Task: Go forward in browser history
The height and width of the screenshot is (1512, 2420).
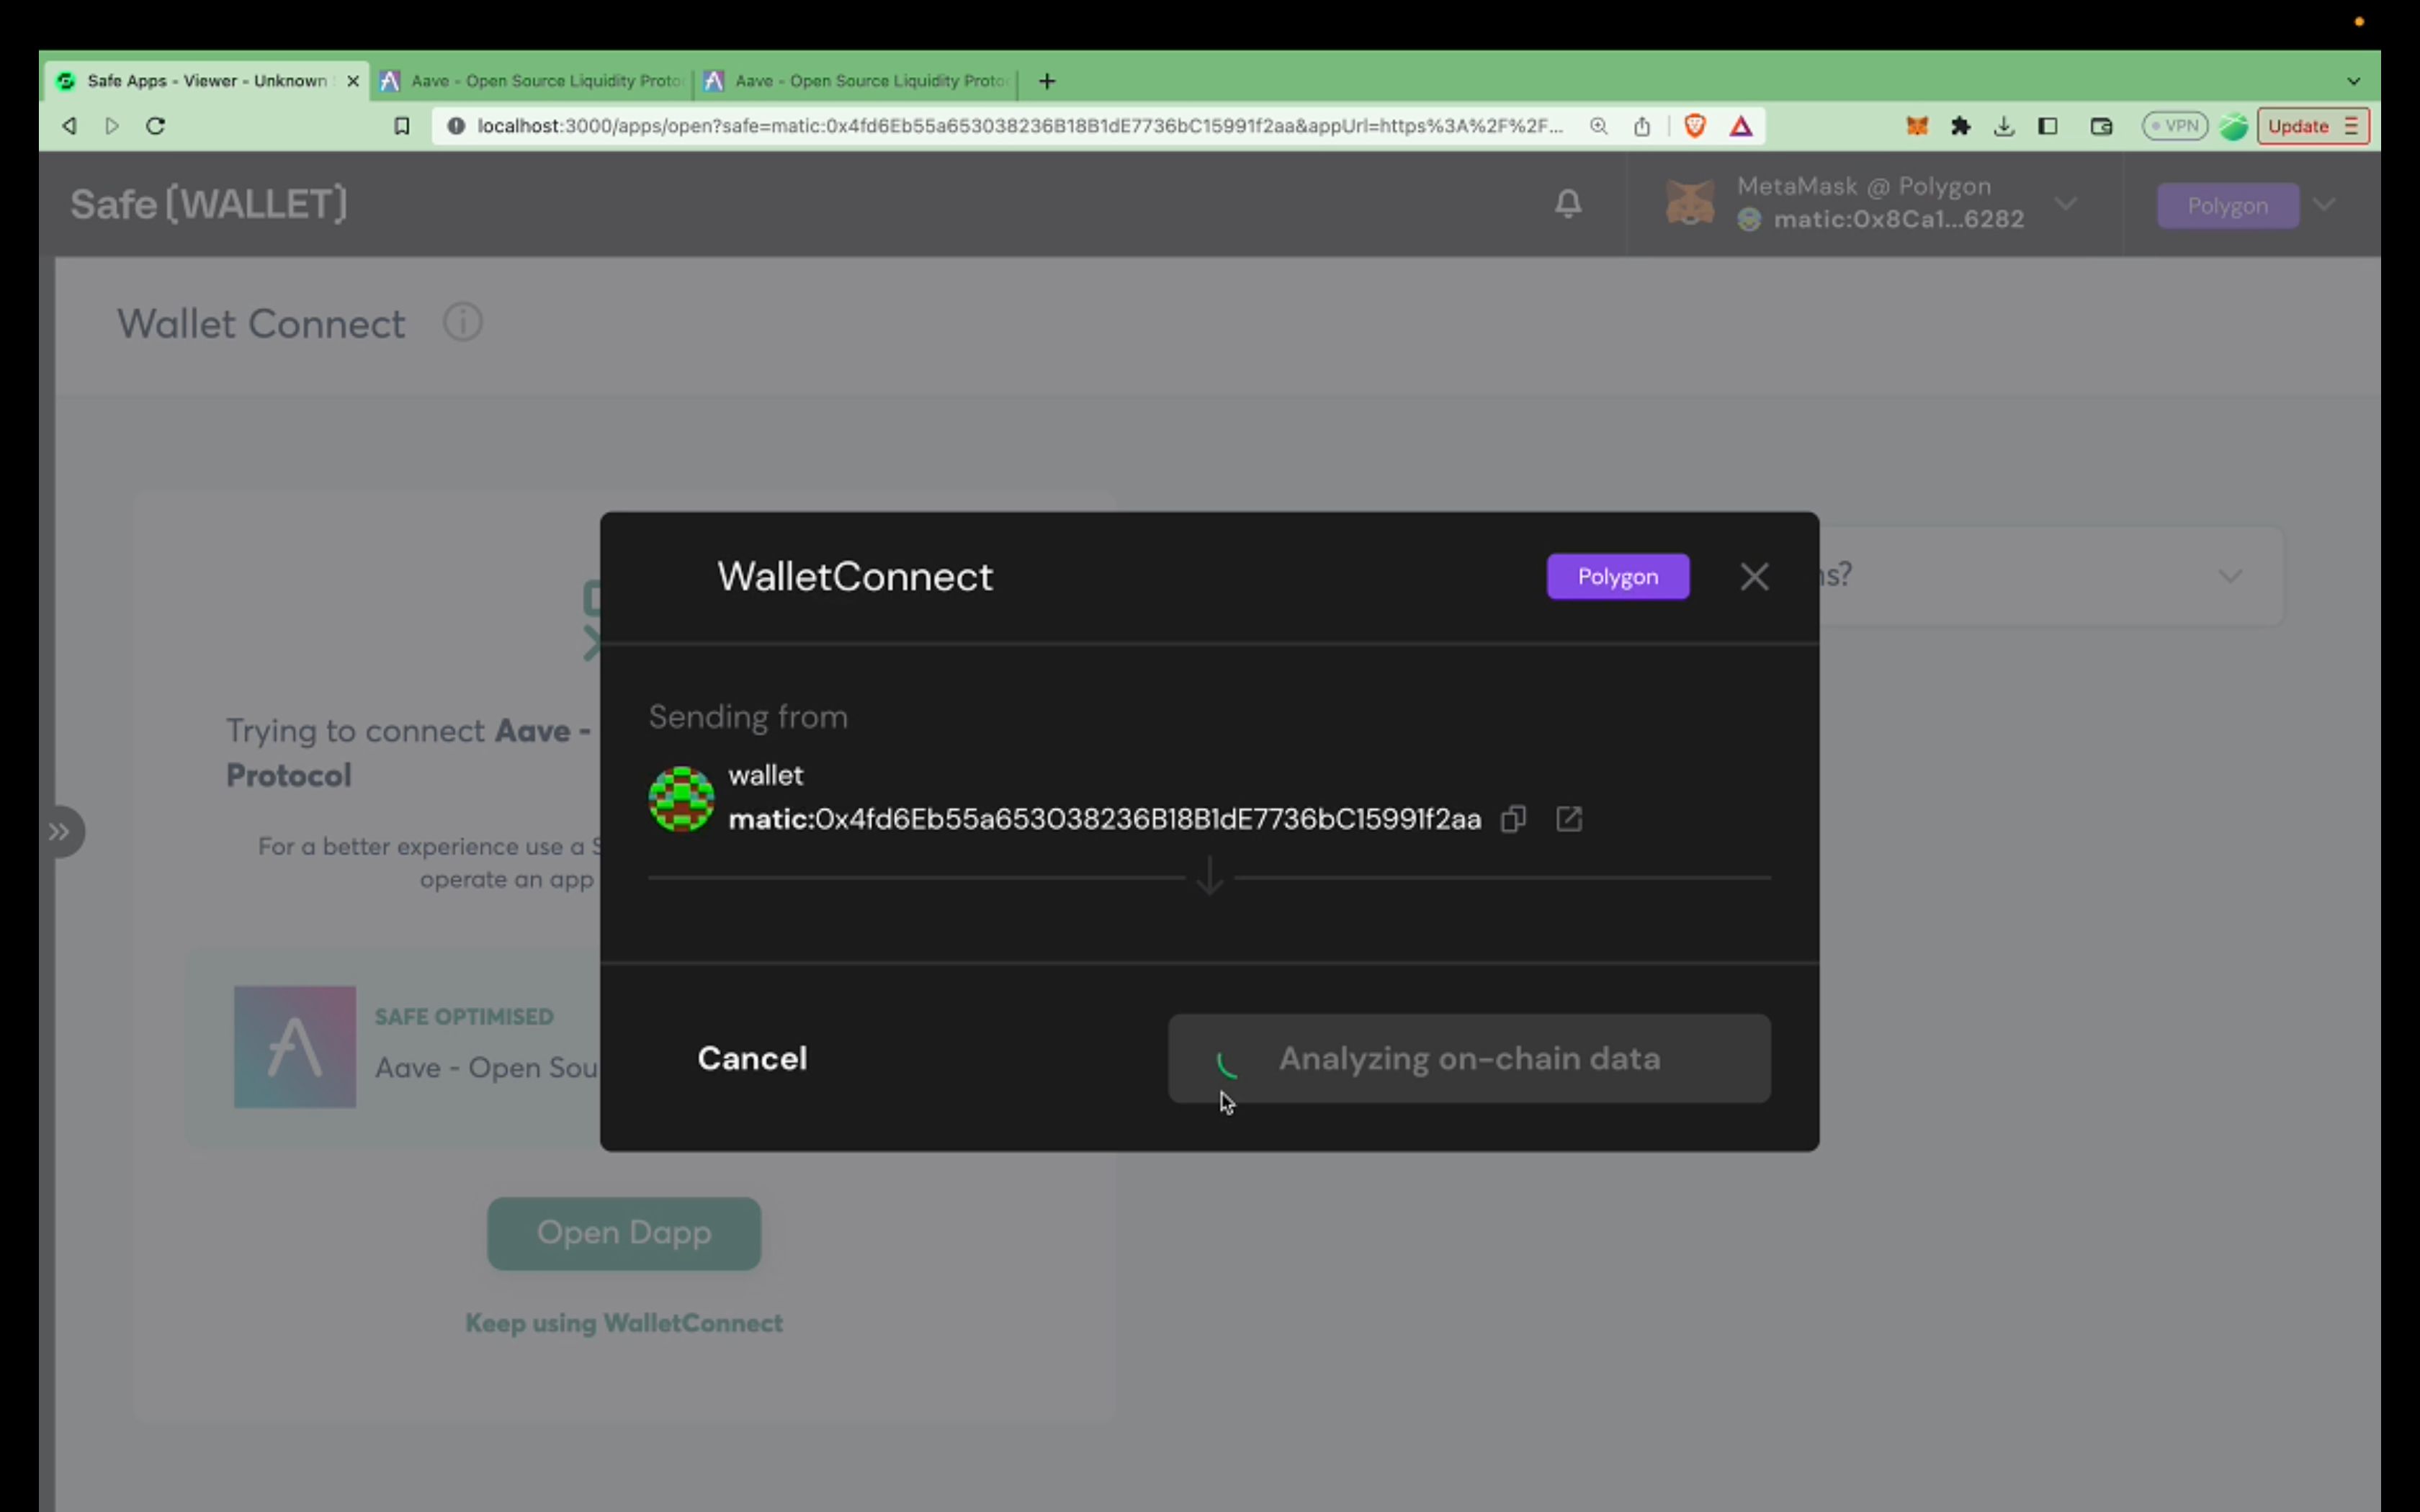Action: click(x=112, y=126)
